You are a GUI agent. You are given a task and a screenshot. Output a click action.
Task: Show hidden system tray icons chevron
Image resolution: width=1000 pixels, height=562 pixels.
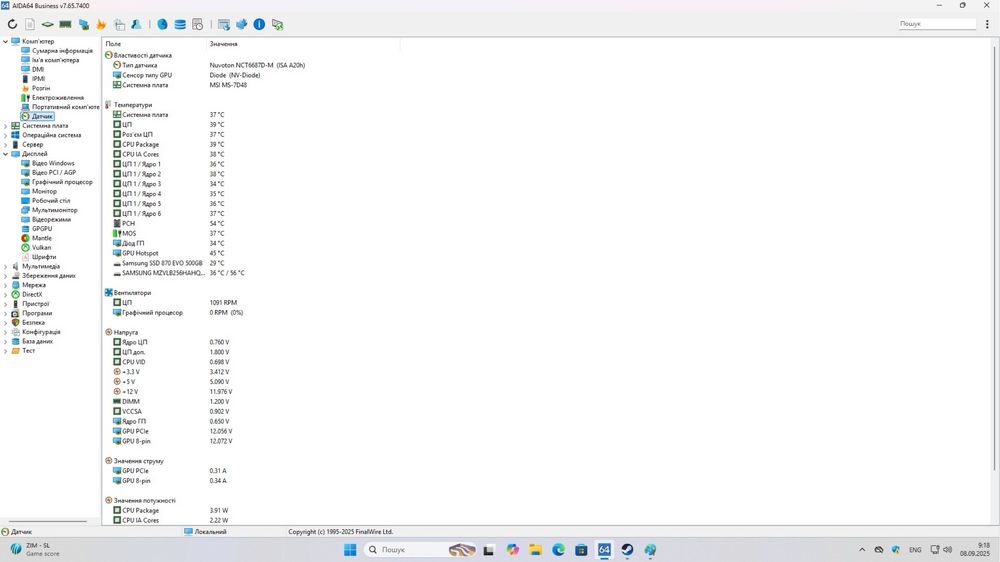point(862,549)
